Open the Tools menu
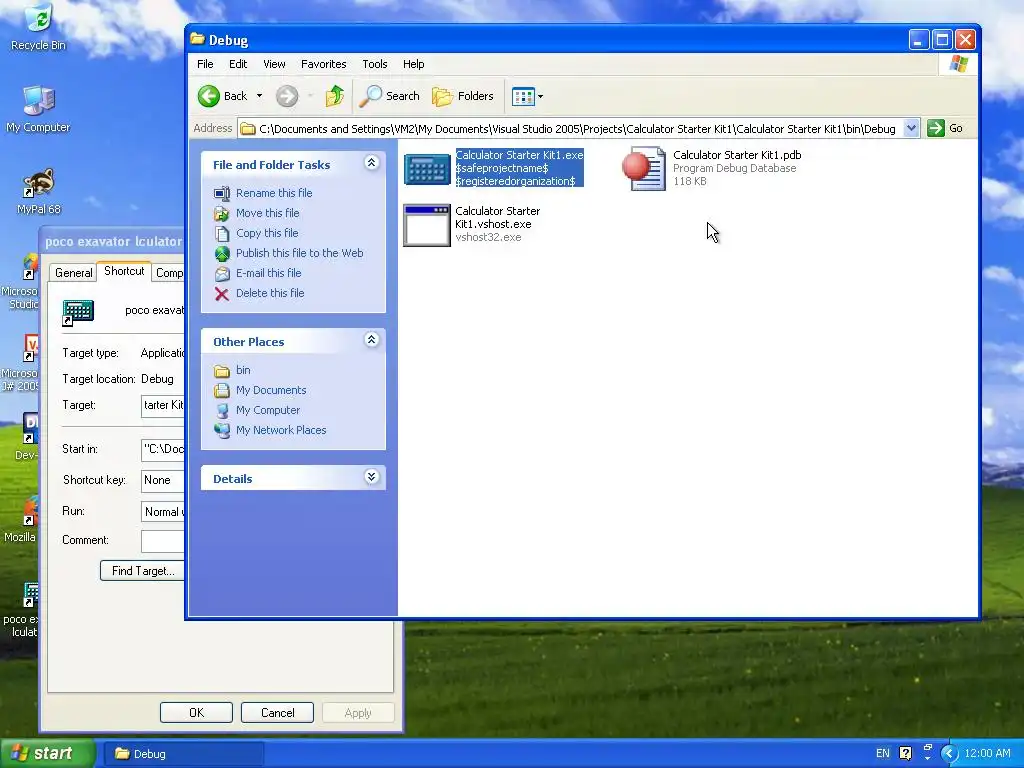This screenshot has width=1024, height=768. coord(375,64)
